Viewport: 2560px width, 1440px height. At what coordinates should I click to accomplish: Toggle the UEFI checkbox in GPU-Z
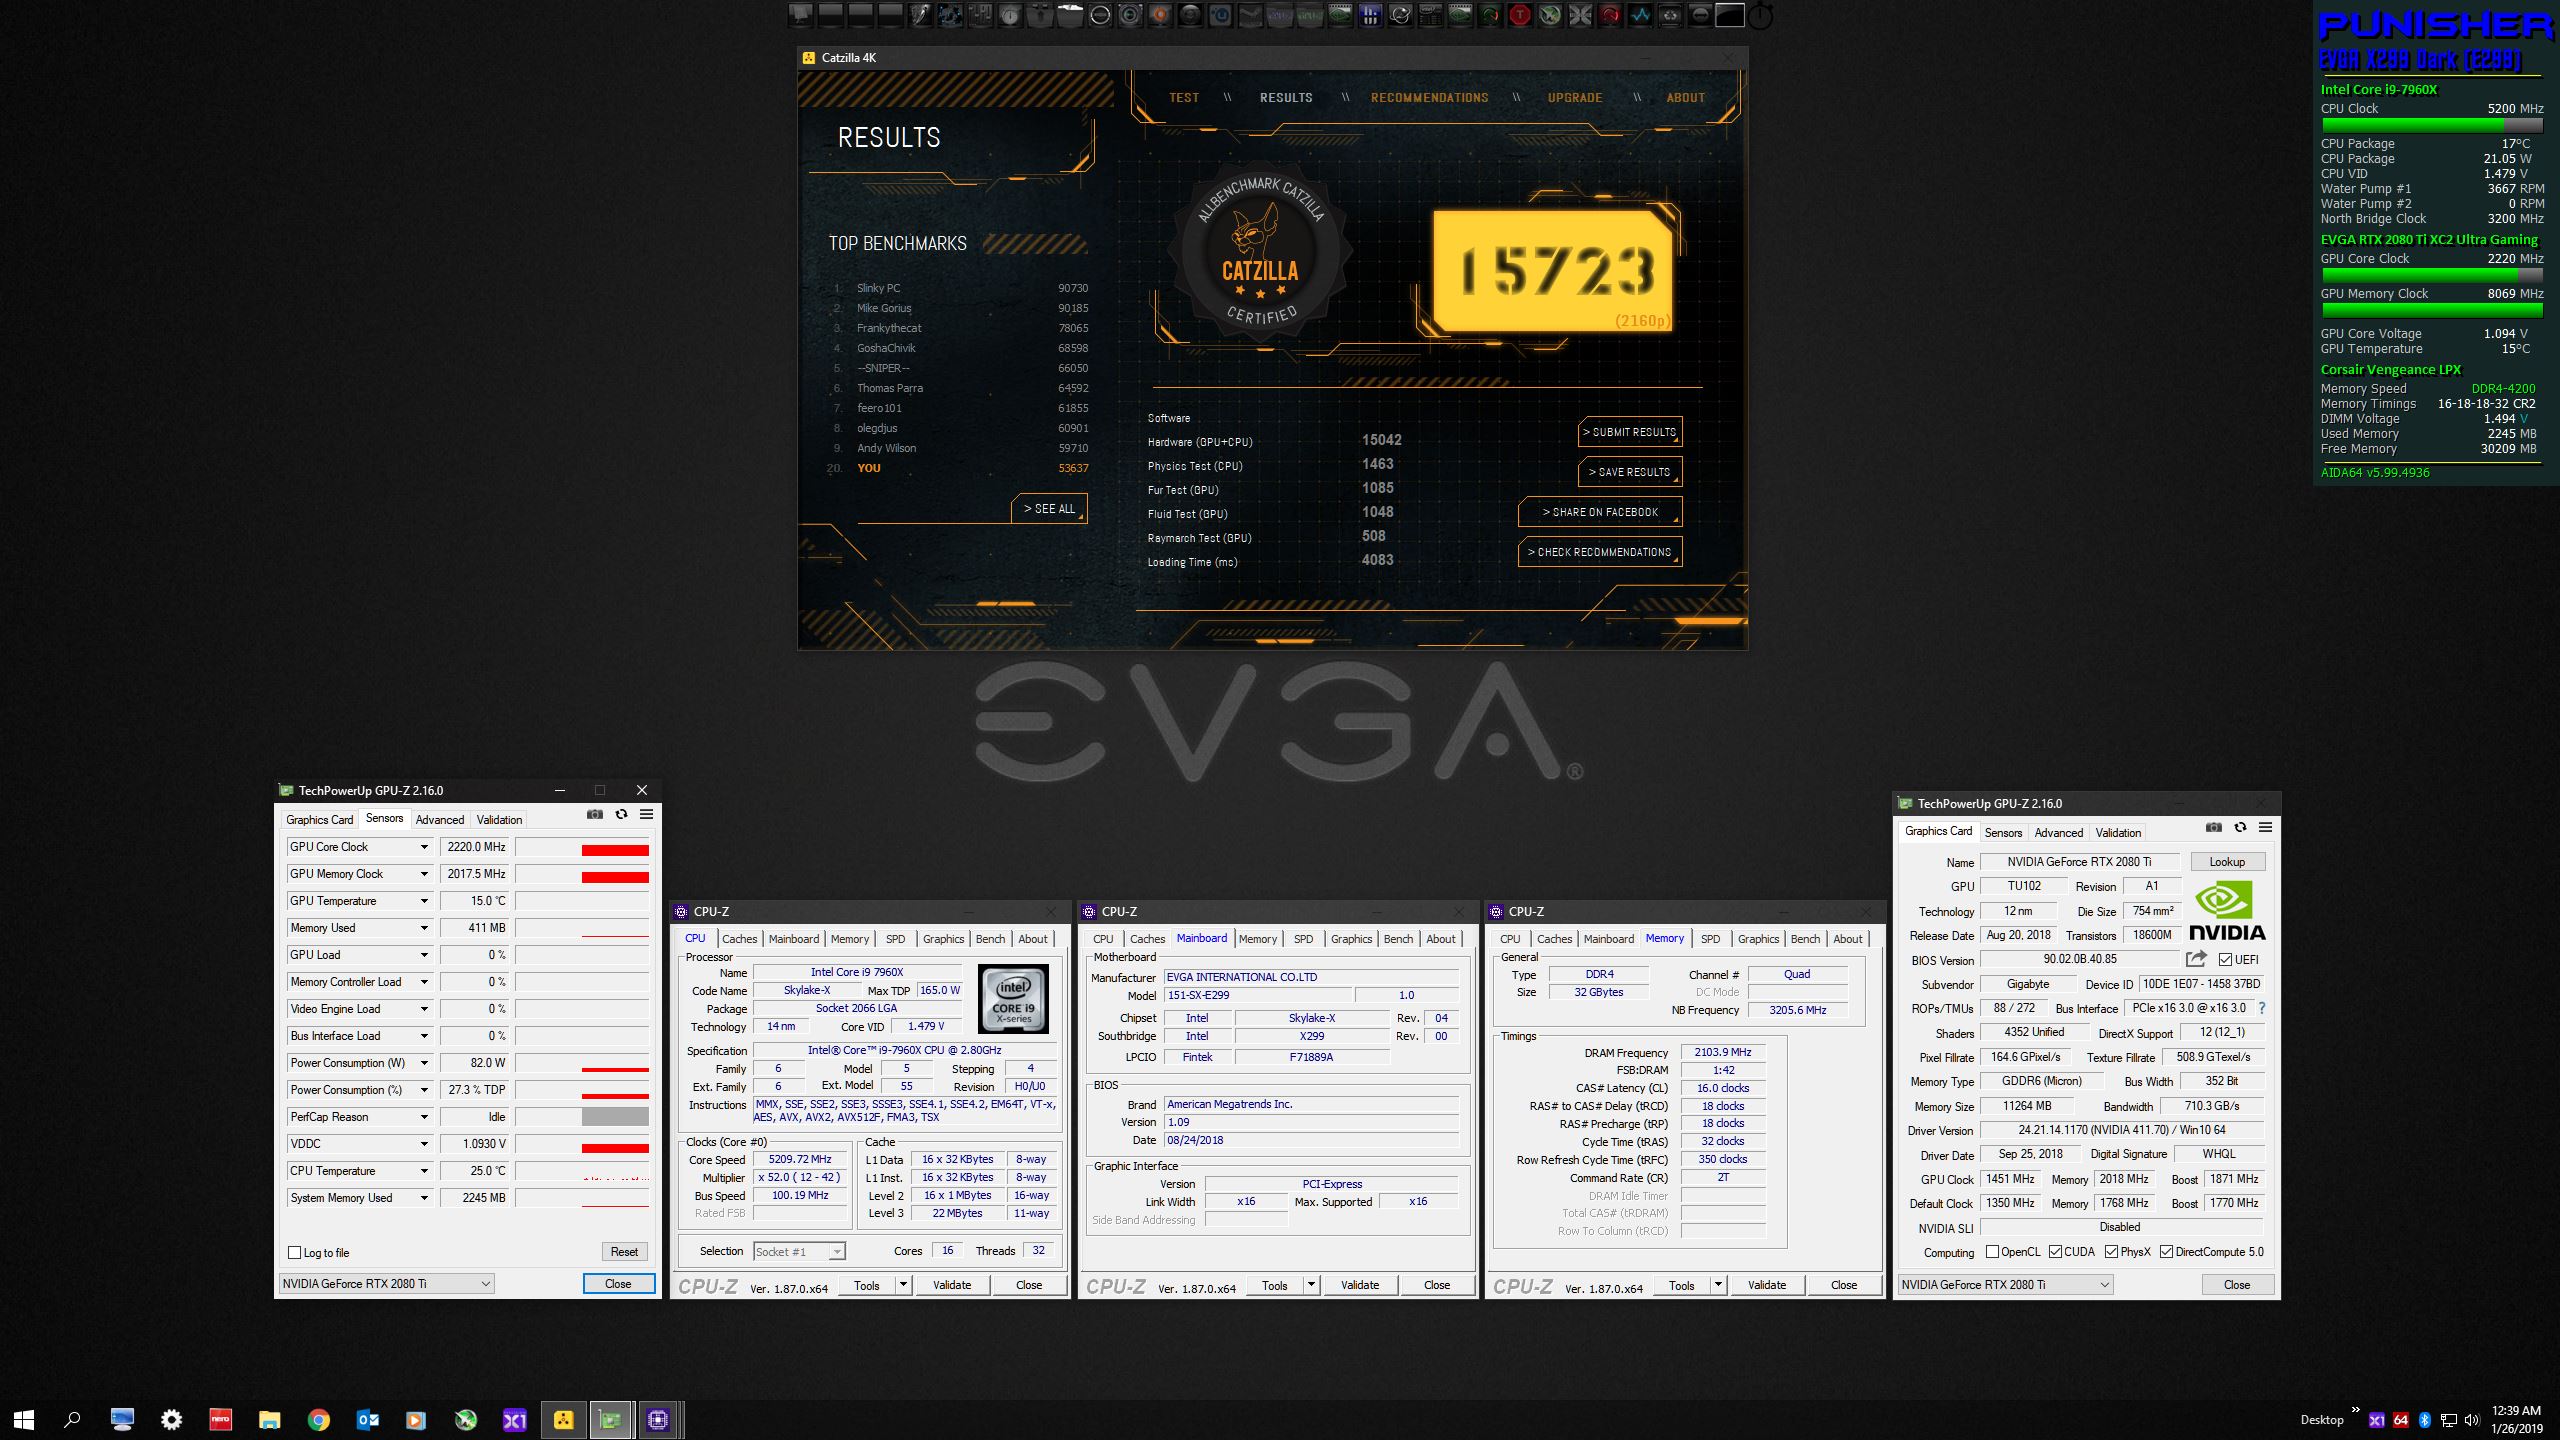(x=2225, y=959)
